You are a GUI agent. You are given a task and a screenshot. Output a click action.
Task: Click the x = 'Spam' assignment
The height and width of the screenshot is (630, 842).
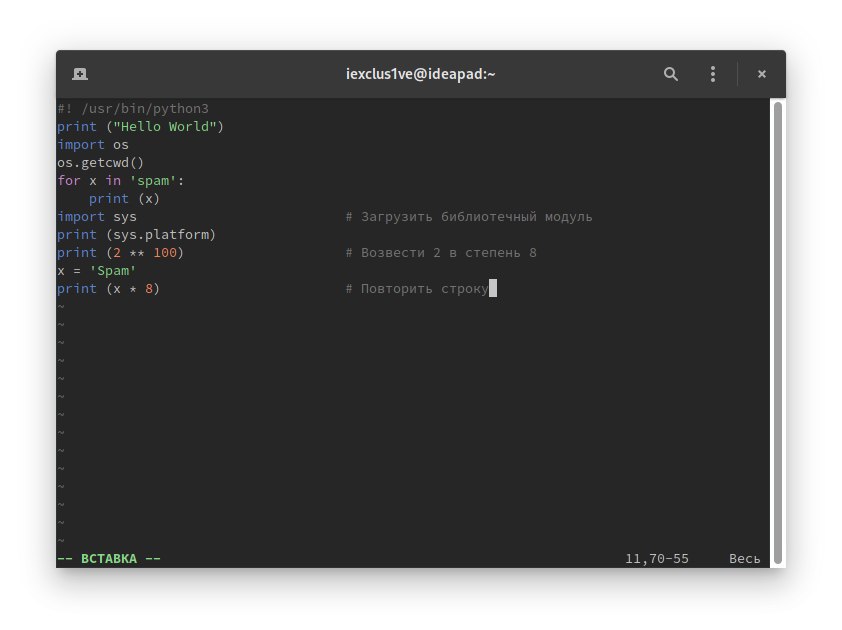click(x=97, y=271)
